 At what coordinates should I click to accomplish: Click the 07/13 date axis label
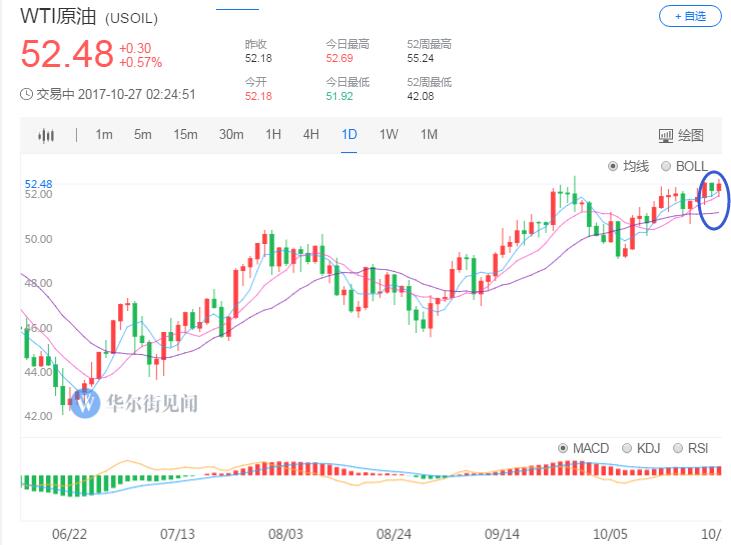[x=178, y=534]
